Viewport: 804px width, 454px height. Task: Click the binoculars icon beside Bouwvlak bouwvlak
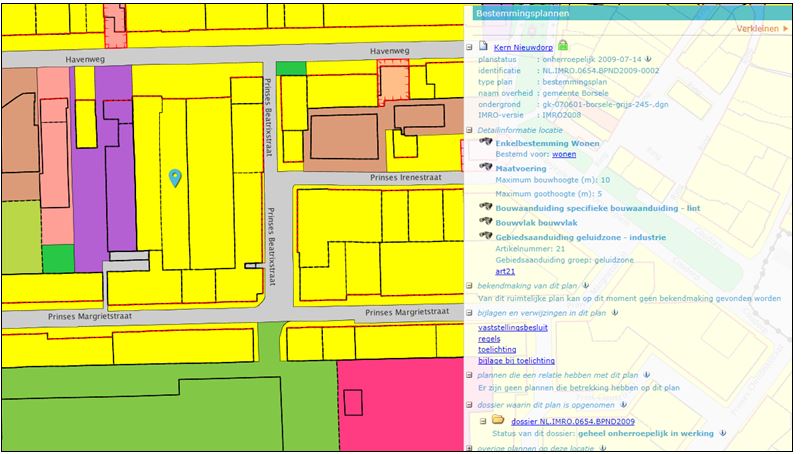click(486, 221)
